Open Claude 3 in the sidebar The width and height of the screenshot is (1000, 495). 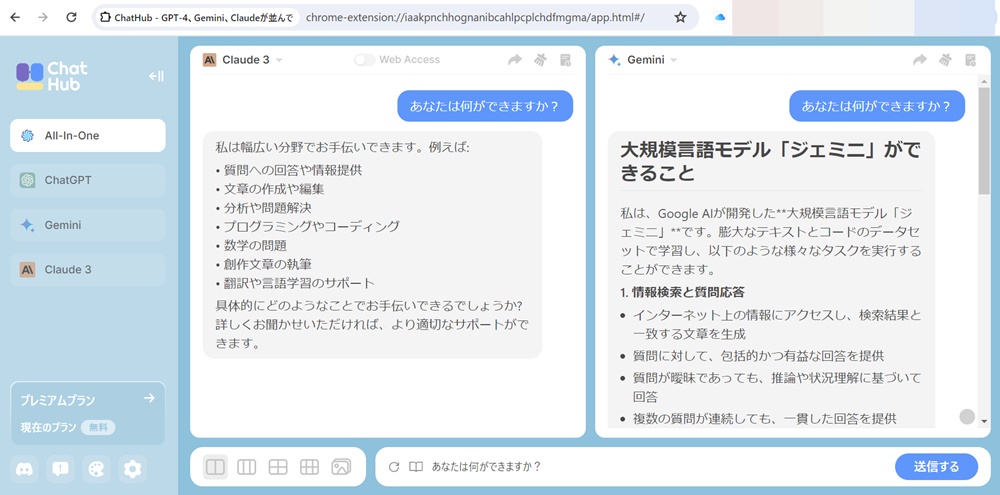coord(88,269)
